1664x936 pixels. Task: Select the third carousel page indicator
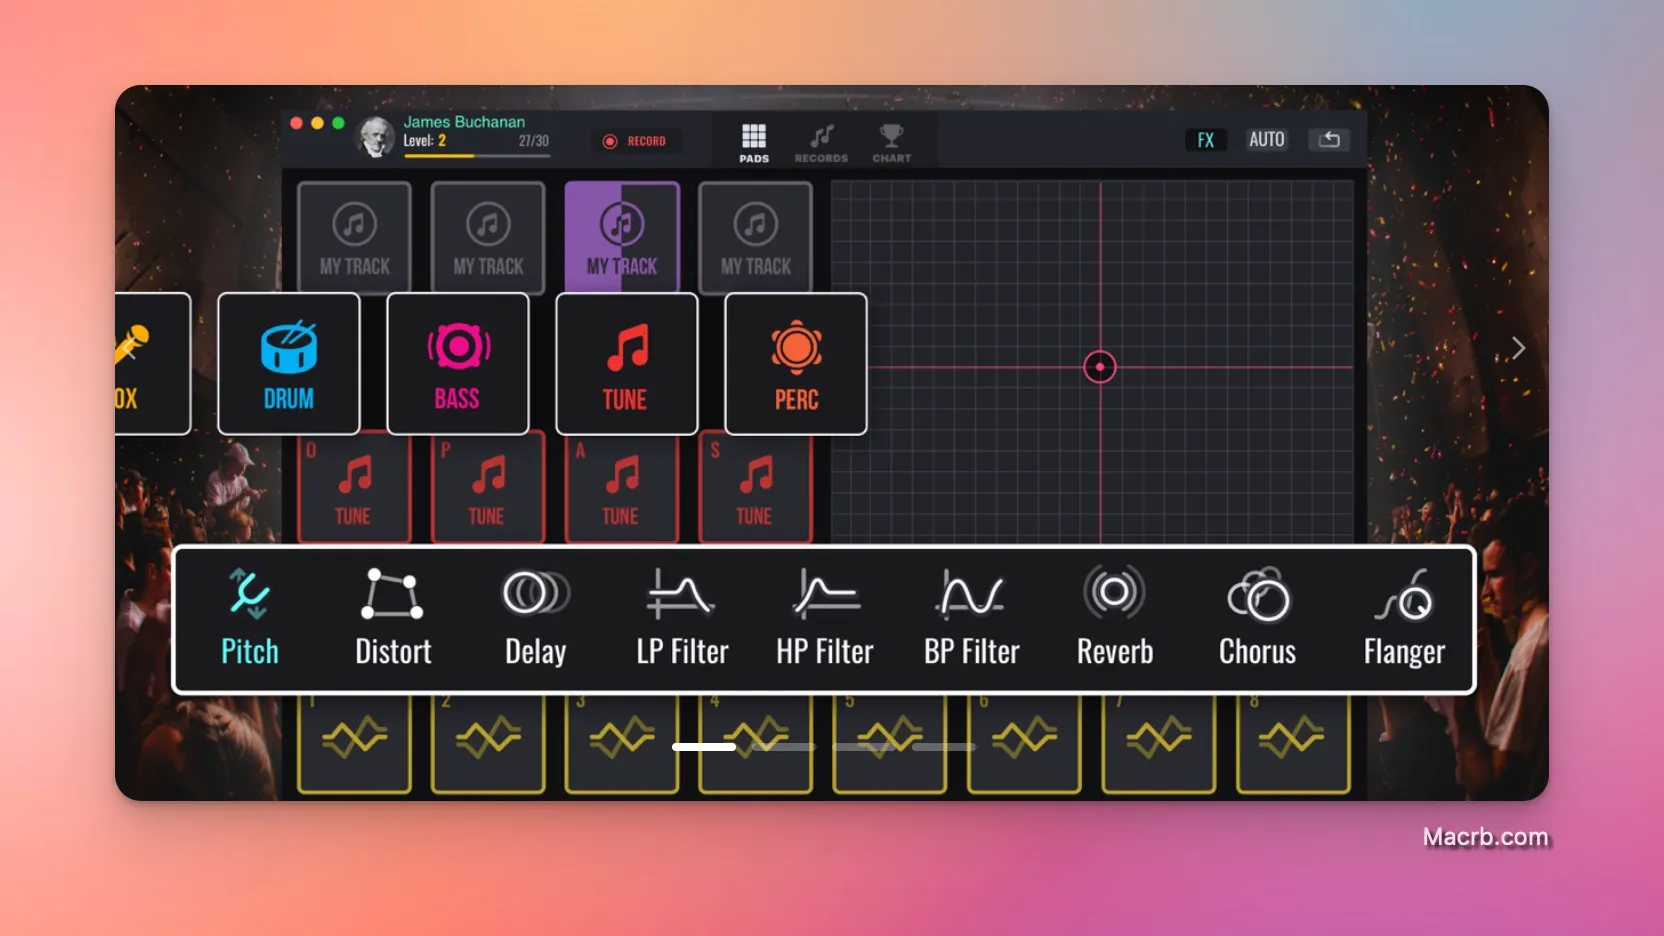(864, 747)
